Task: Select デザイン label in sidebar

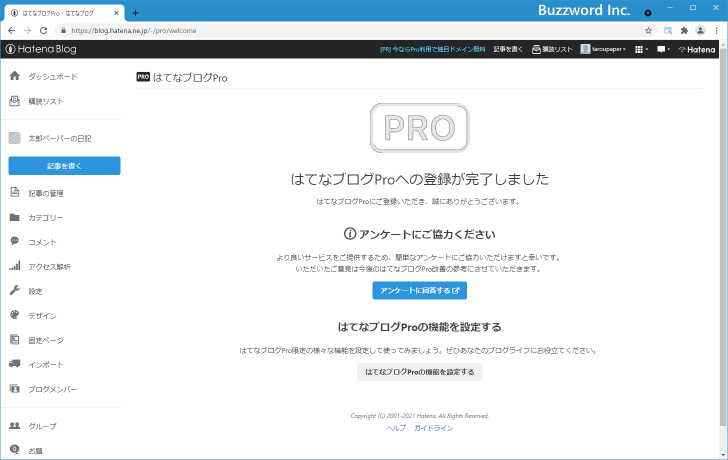Action: click(x=42, y=316)
